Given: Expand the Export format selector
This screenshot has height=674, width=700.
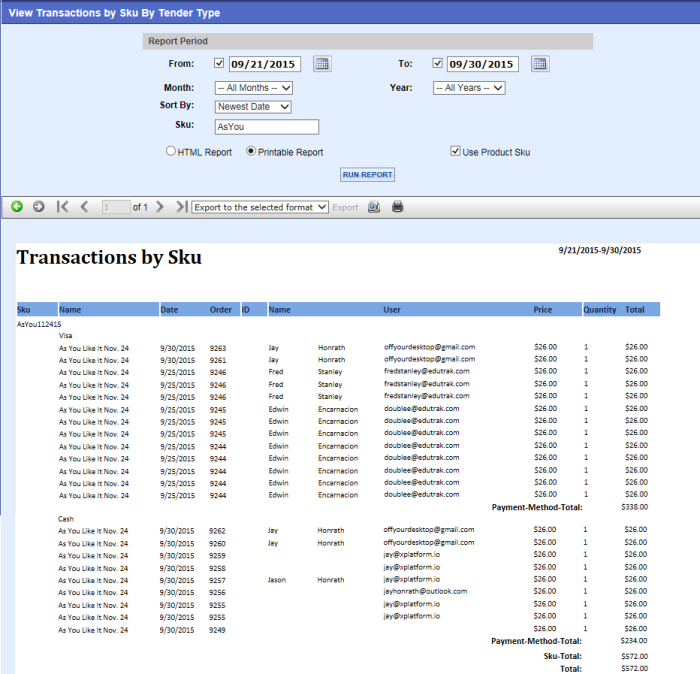Looking at the screenshot, I should 260,207.
